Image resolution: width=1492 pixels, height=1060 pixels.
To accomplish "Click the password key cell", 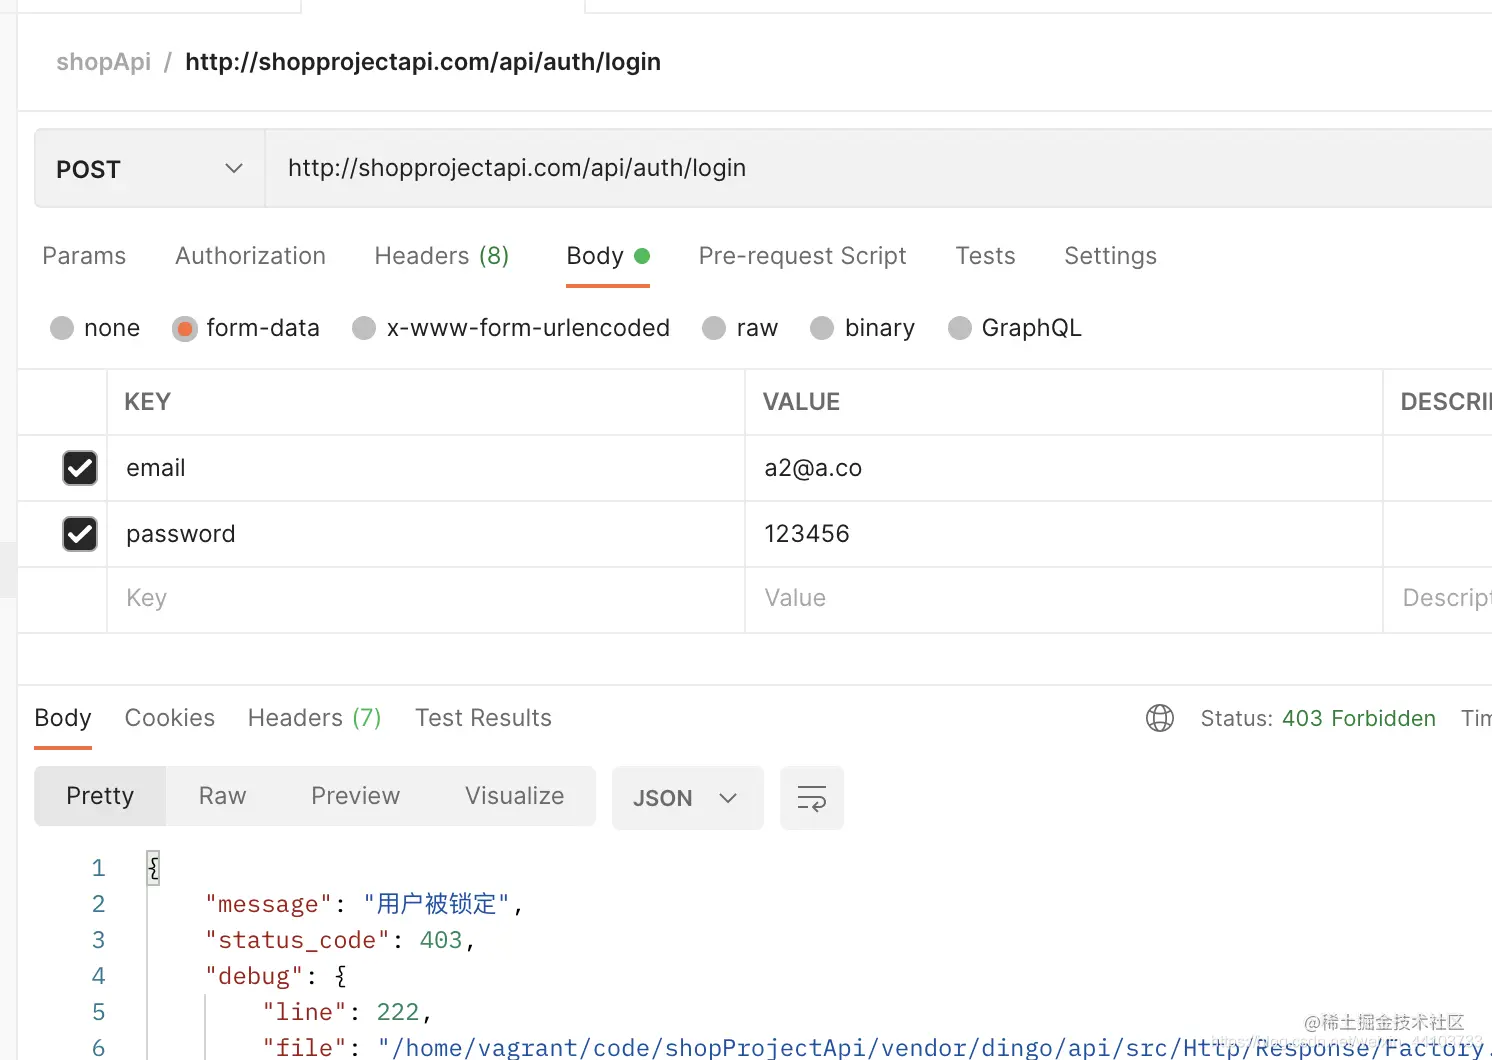I will click(426, 534).
